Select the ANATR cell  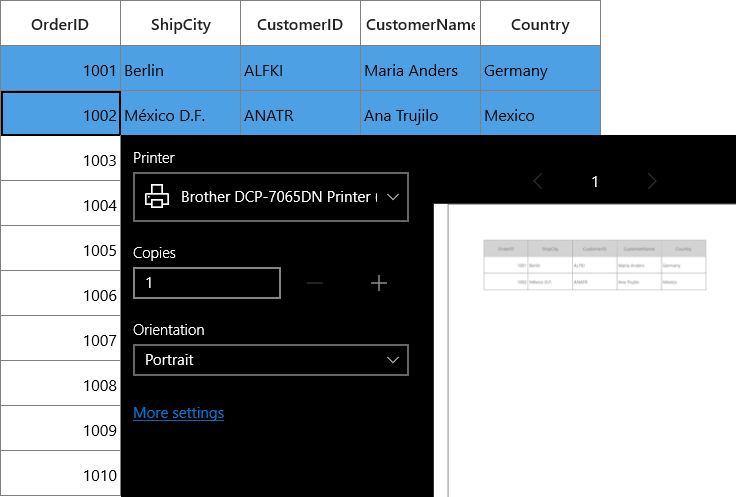300,114
